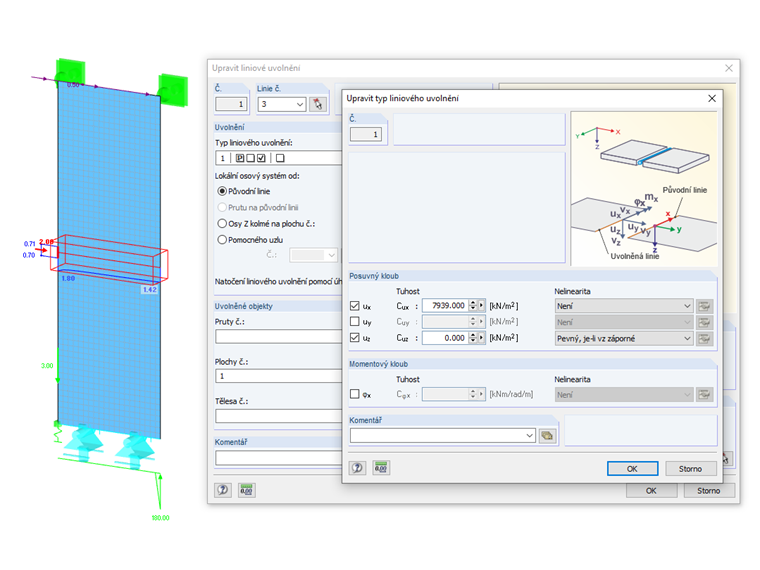Open units and decimals in release type dialog

(x=381, y=468)
